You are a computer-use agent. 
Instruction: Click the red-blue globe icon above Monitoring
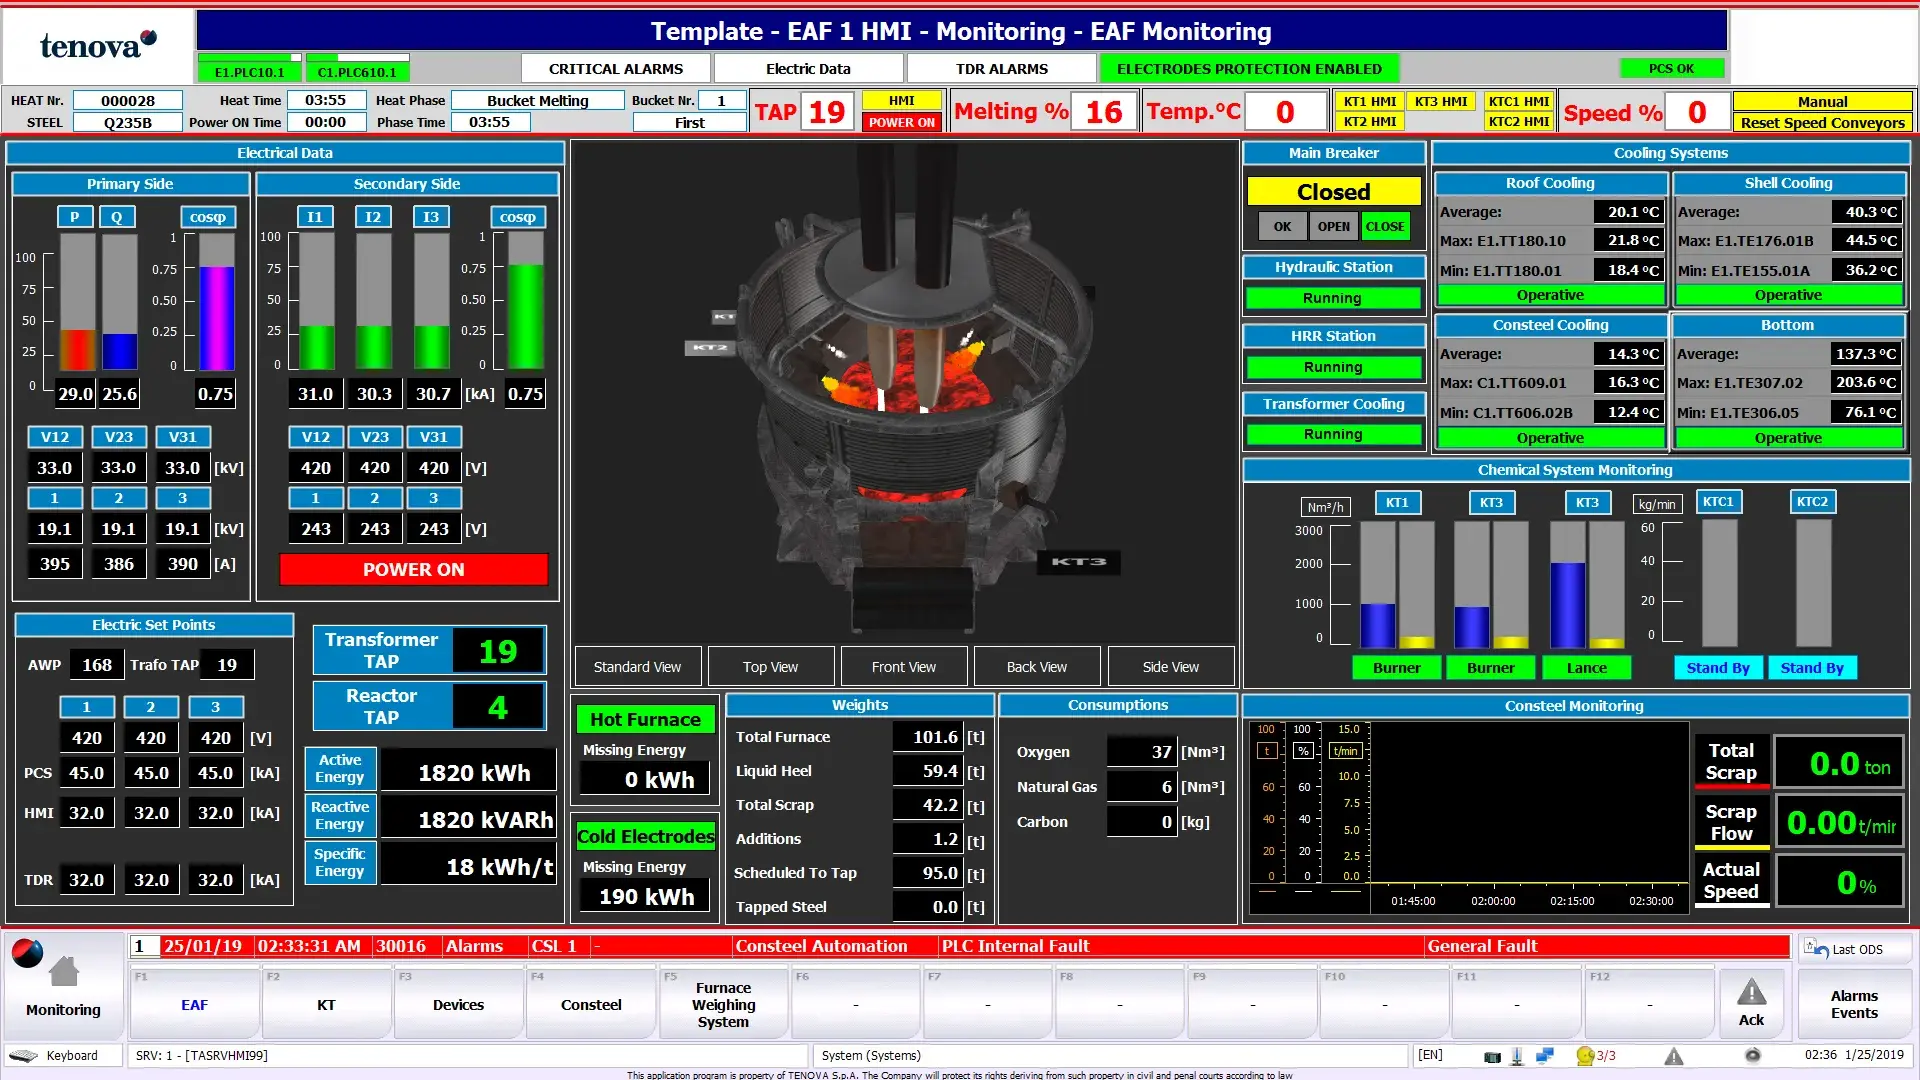coord(28,953)
